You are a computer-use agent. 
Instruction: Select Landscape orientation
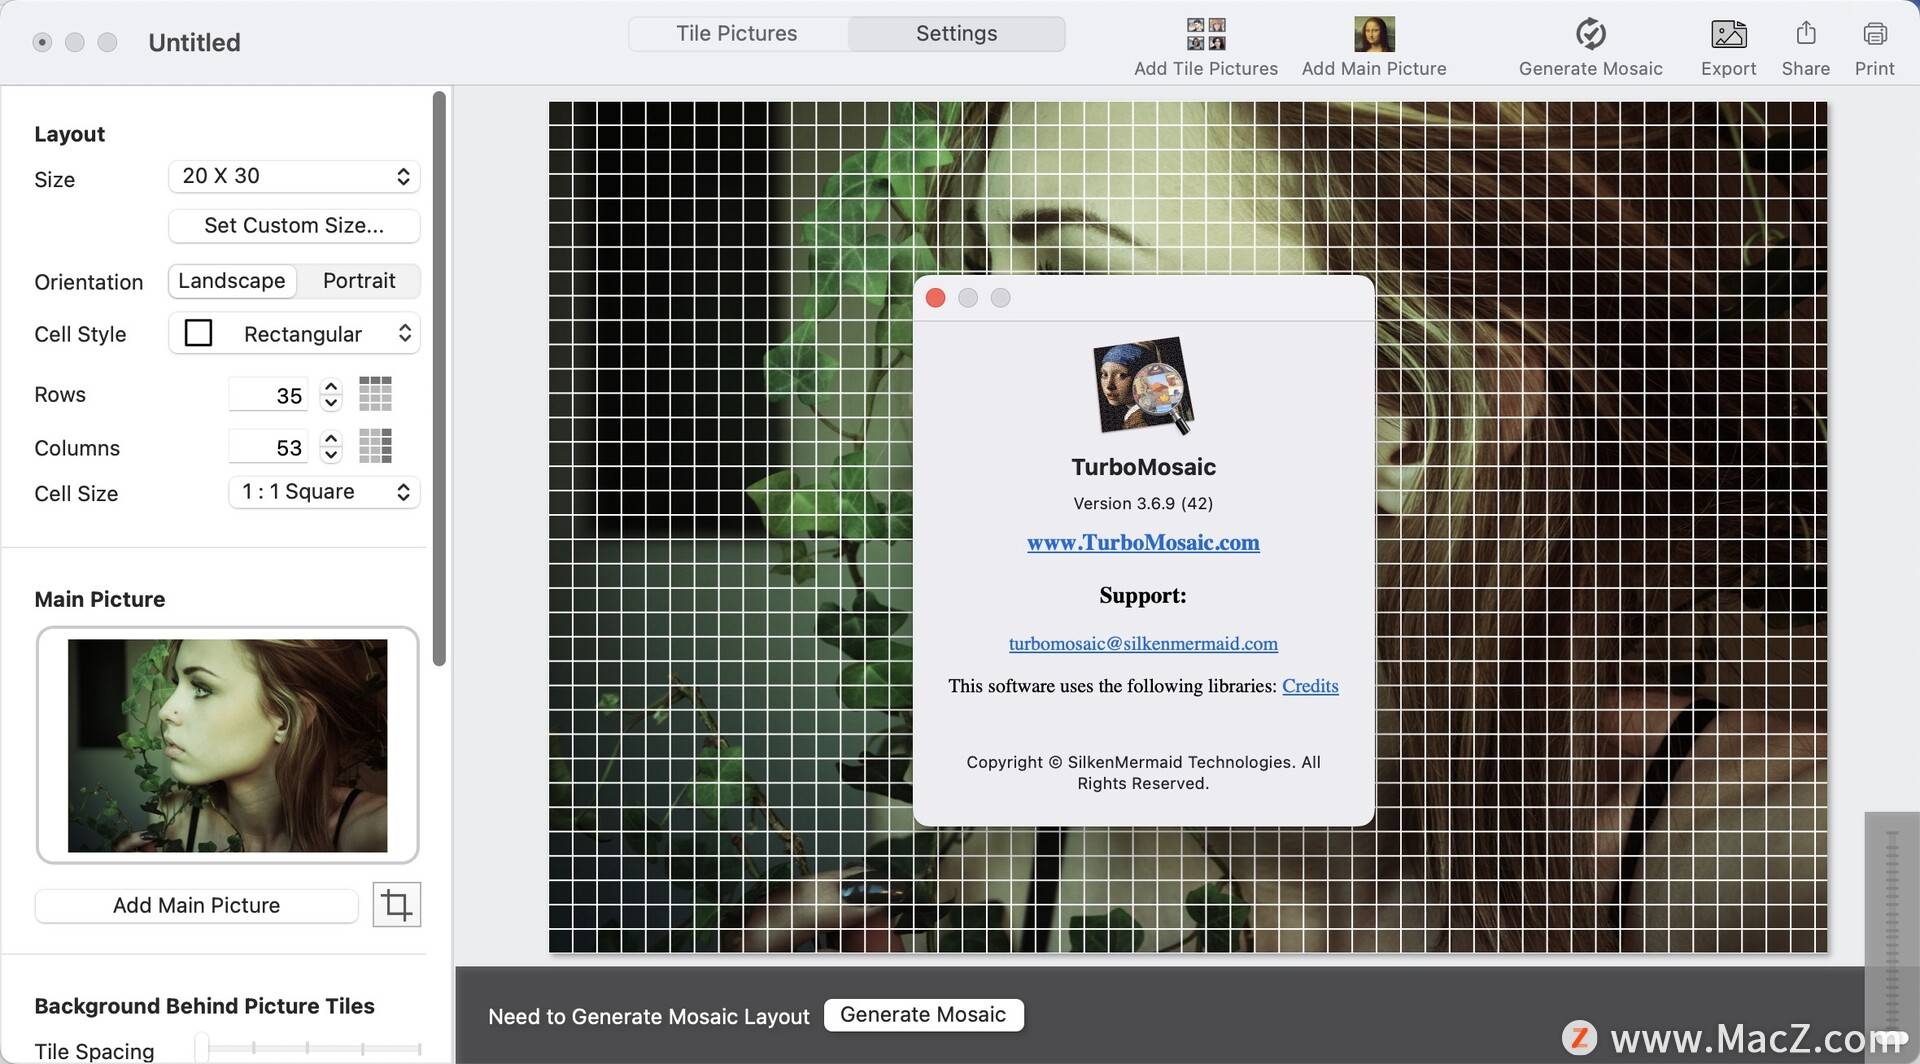(x=232, y=281)
